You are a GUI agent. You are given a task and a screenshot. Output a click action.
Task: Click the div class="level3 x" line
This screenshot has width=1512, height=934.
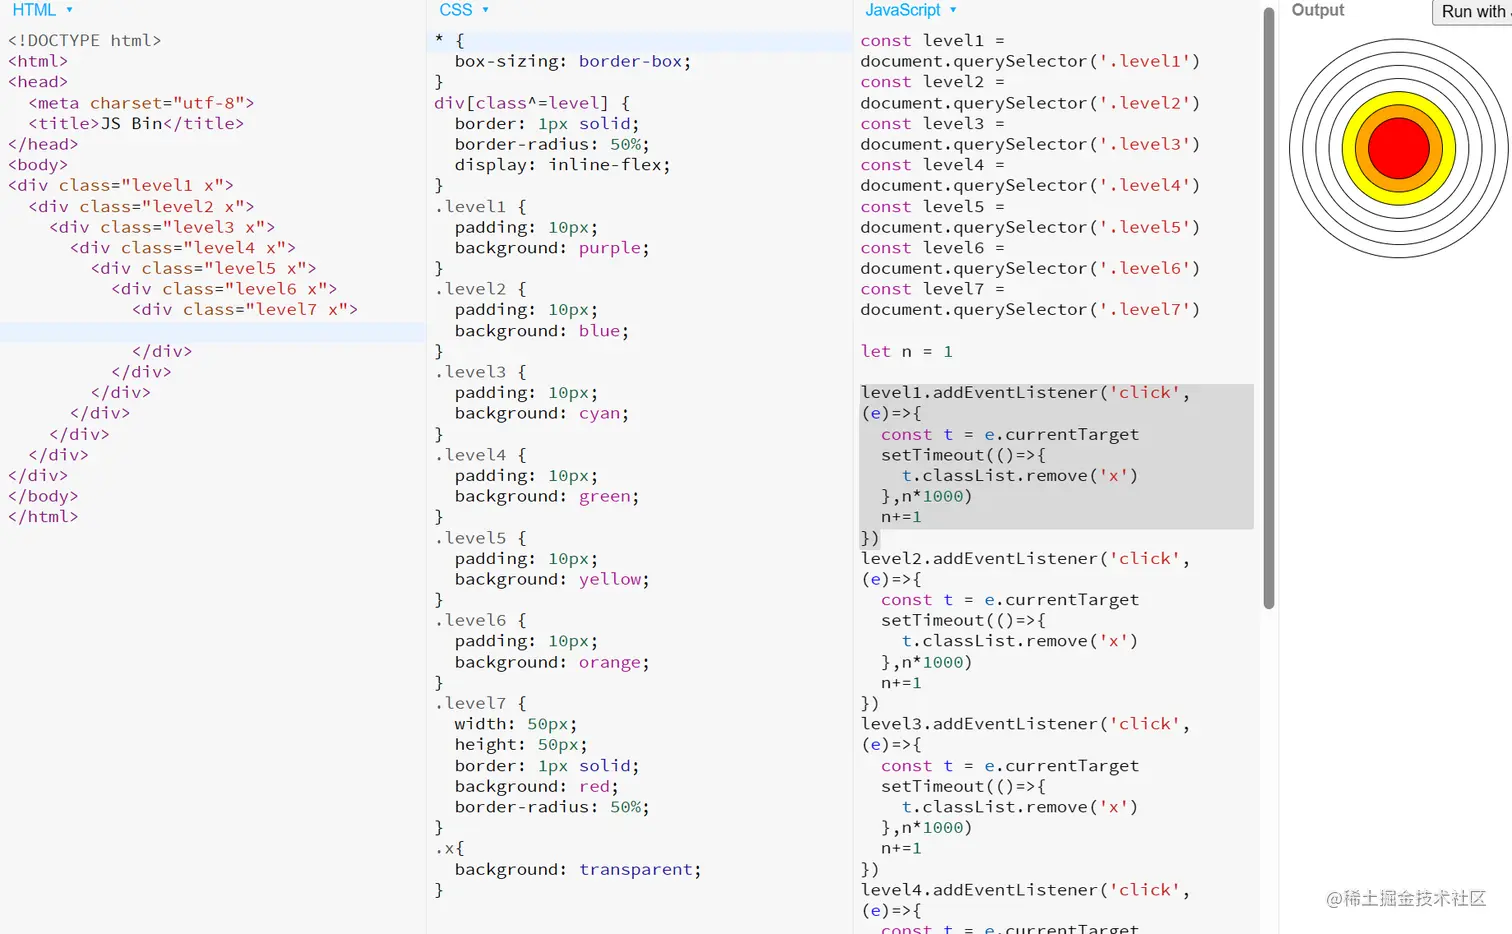[x=162, y=227]
